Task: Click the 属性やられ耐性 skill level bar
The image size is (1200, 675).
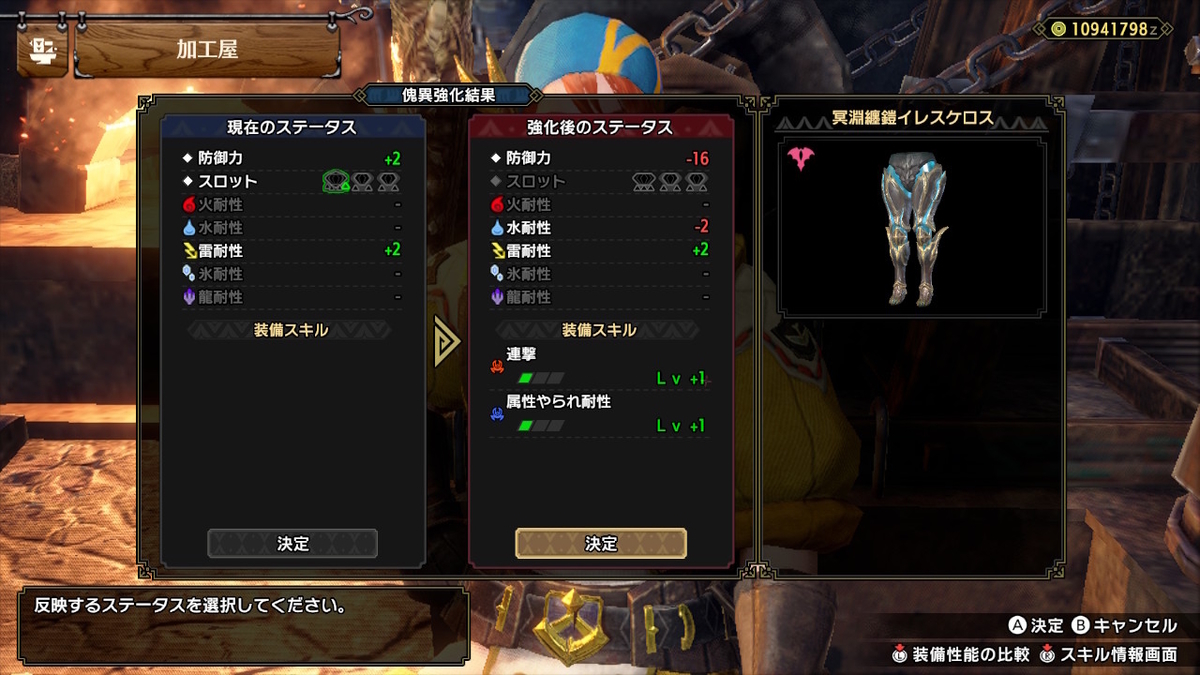Action: 541,425
